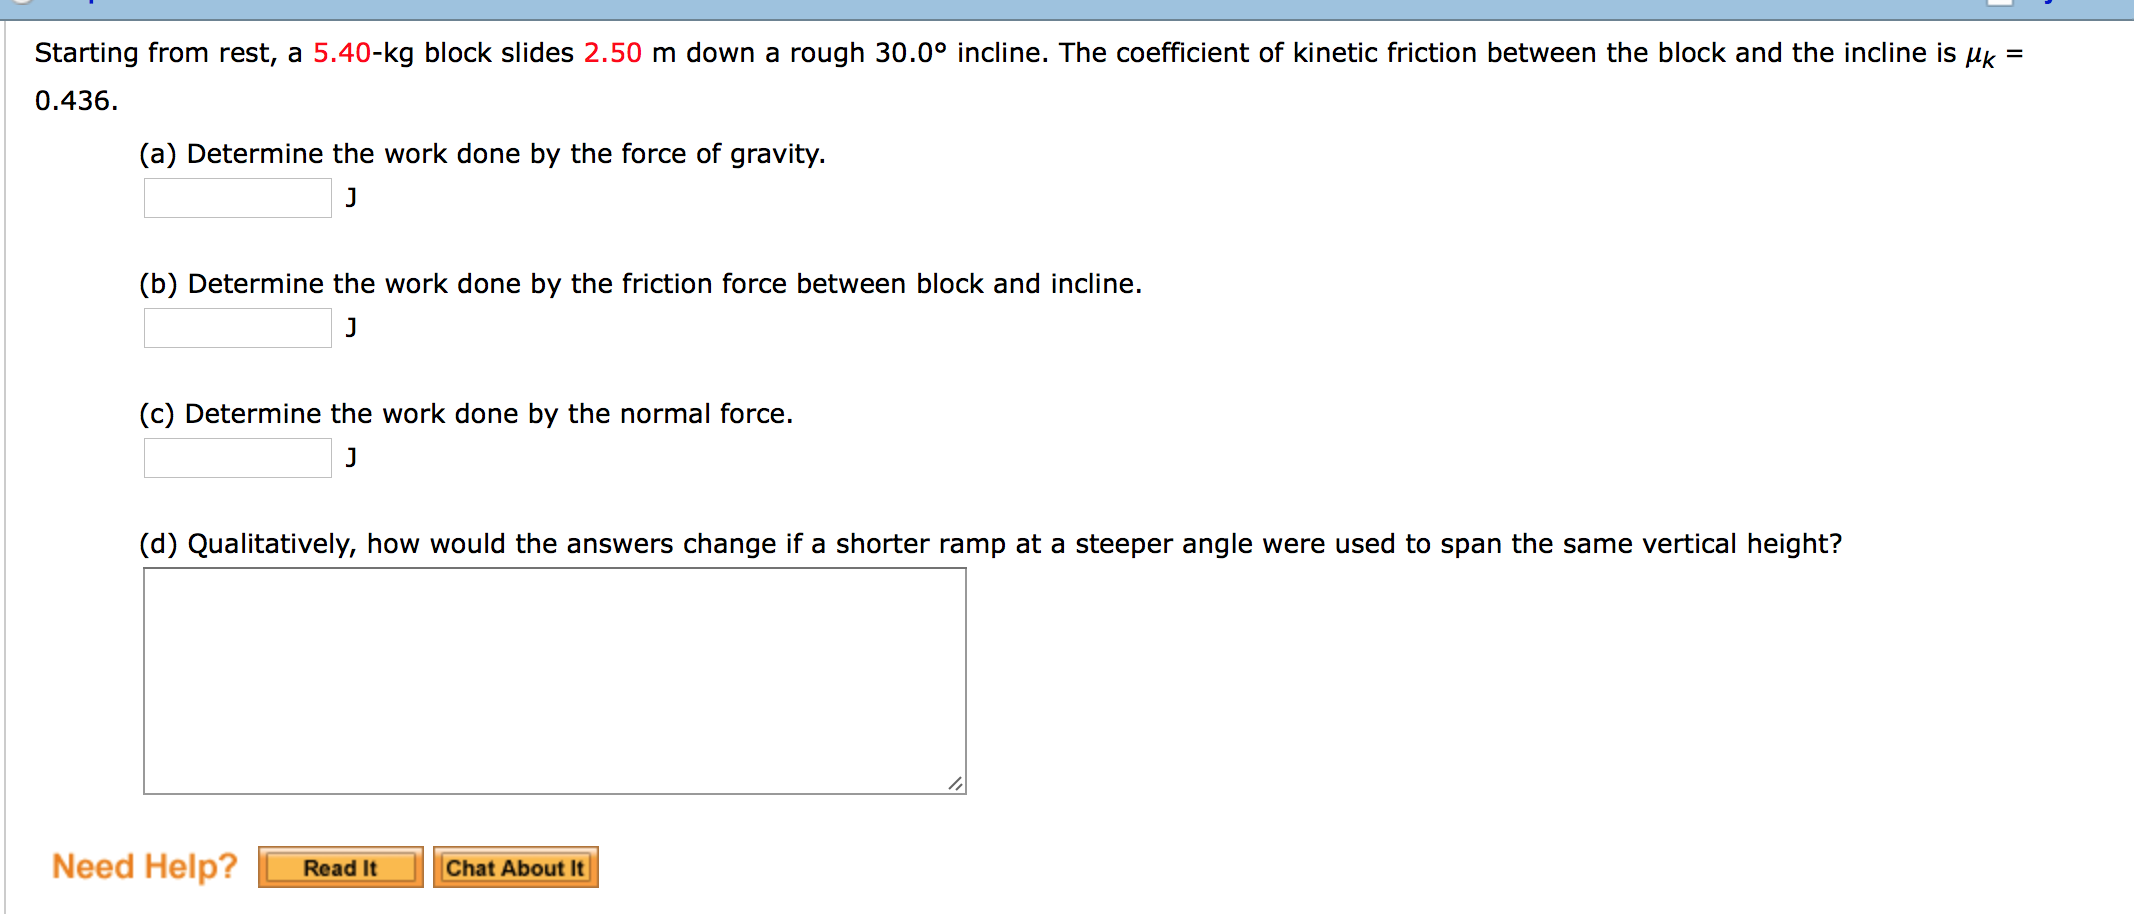Click the J unit label next to part (a) field
The height and width of the screenshot is (914, 2134).
pos(350,197)
